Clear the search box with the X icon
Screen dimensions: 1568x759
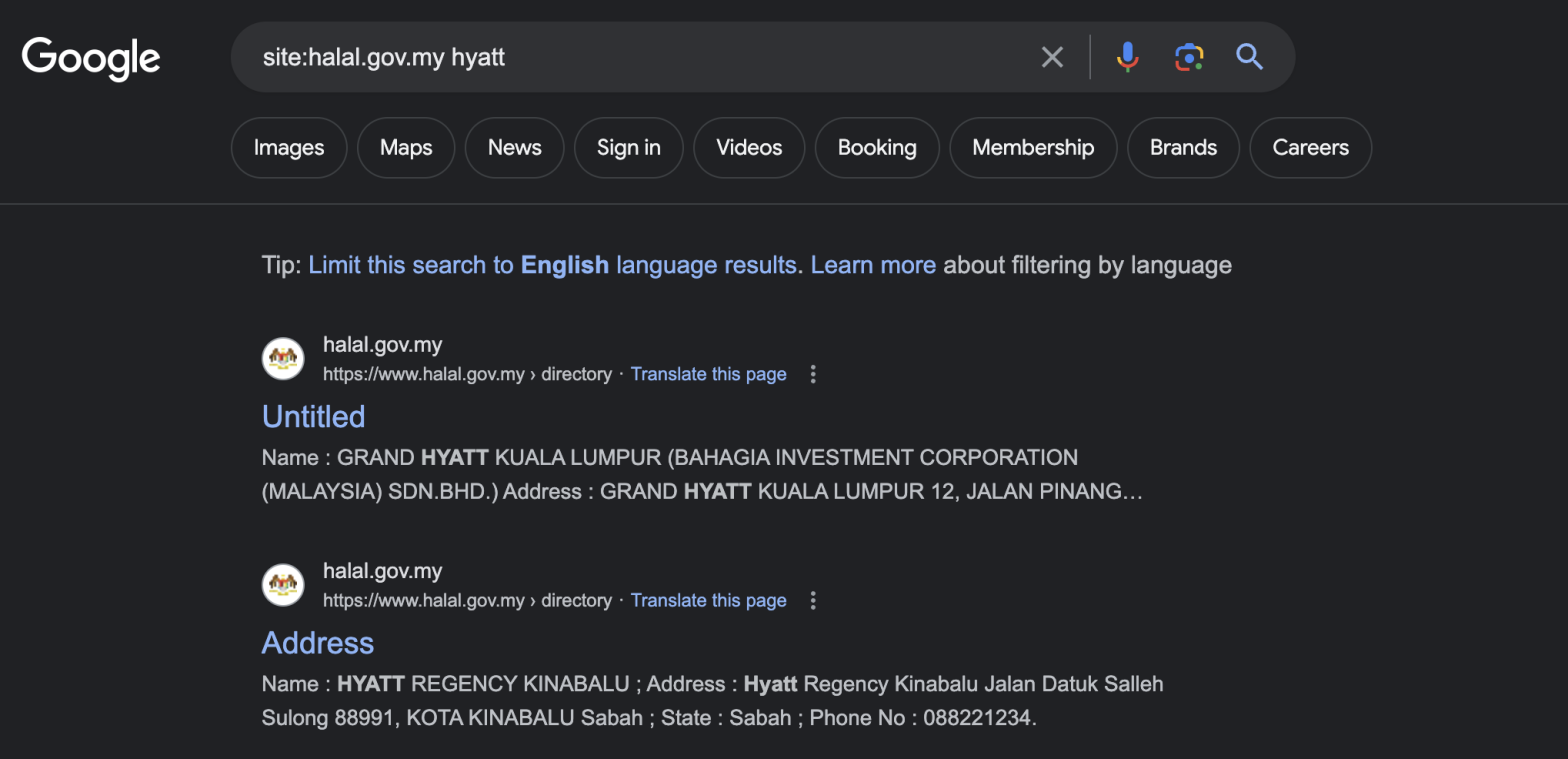pos(1052,57)
